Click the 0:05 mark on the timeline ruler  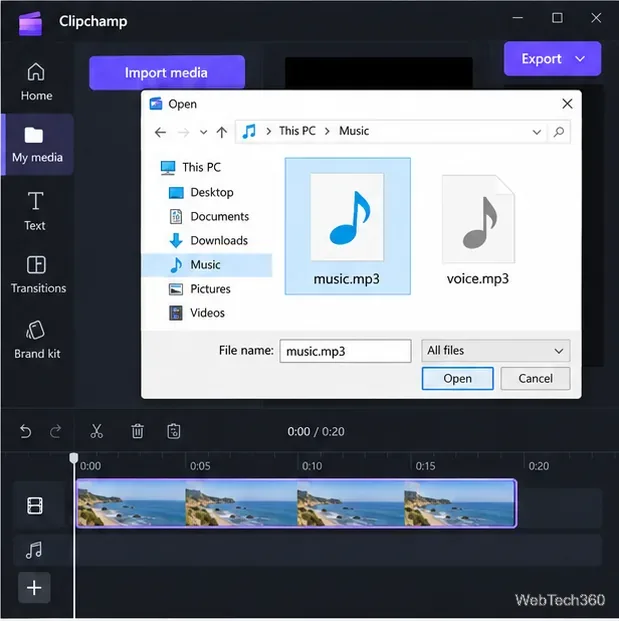pyautogui.click(x=200, y=466)
